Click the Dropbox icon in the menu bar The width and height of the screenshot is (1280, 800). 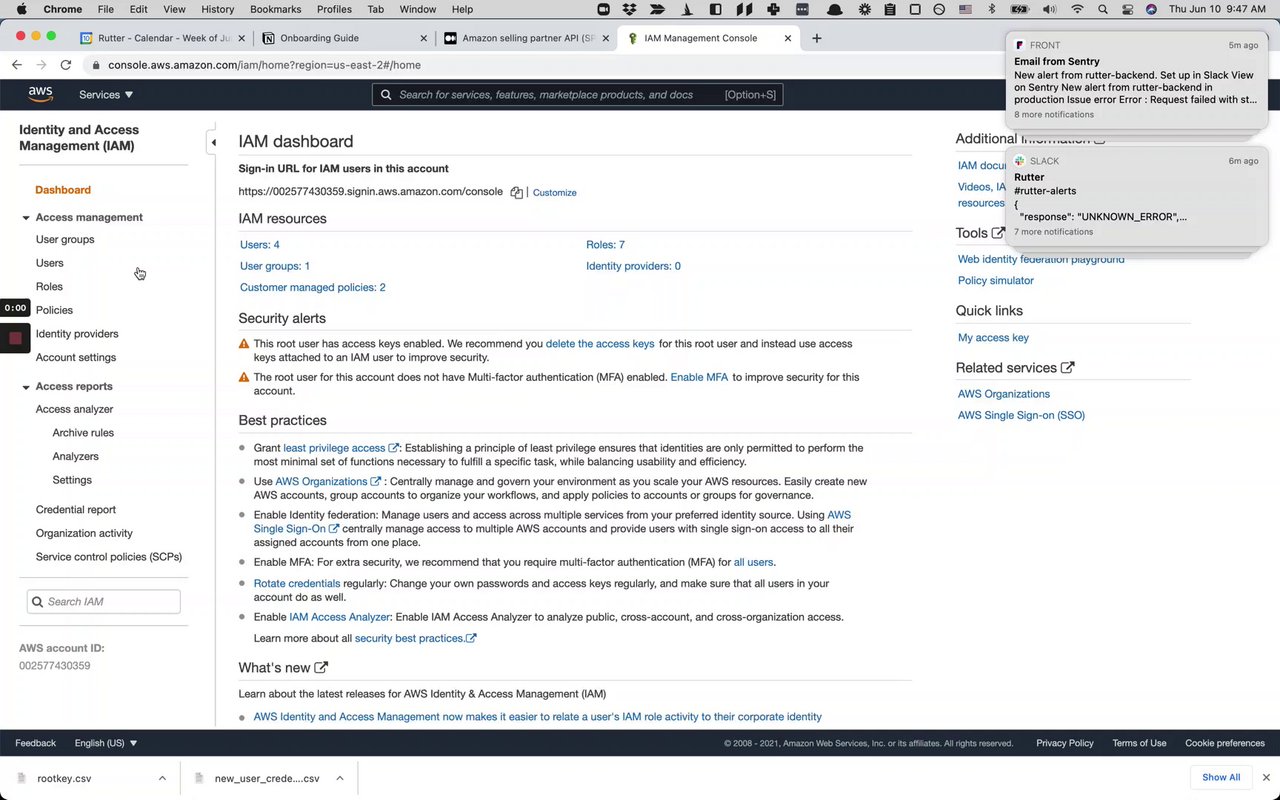pos(629,9)
